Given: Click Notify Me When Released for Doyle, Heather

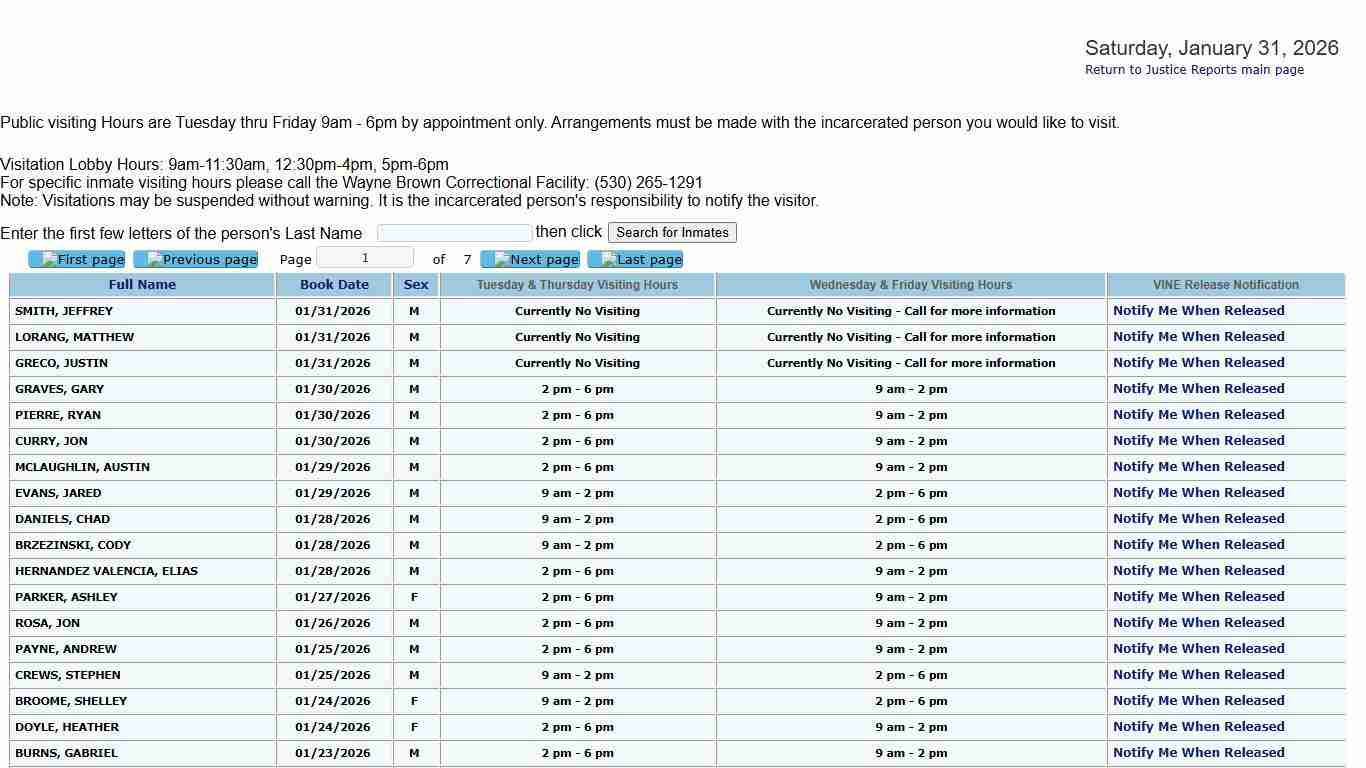Looking at the screenshot, I should click(x=1198, y=727).
